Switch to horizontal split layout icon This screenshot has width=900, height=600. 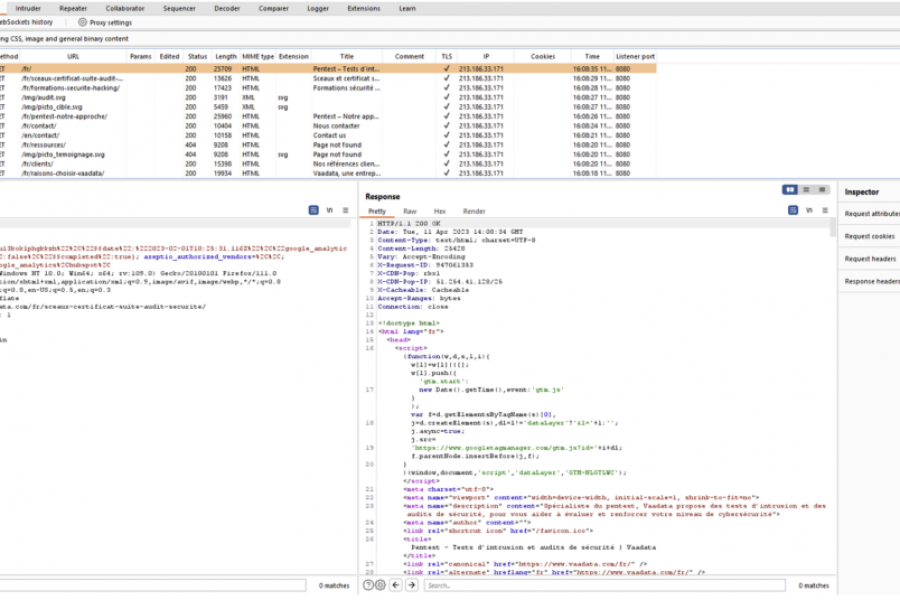(x=806, y=189)
